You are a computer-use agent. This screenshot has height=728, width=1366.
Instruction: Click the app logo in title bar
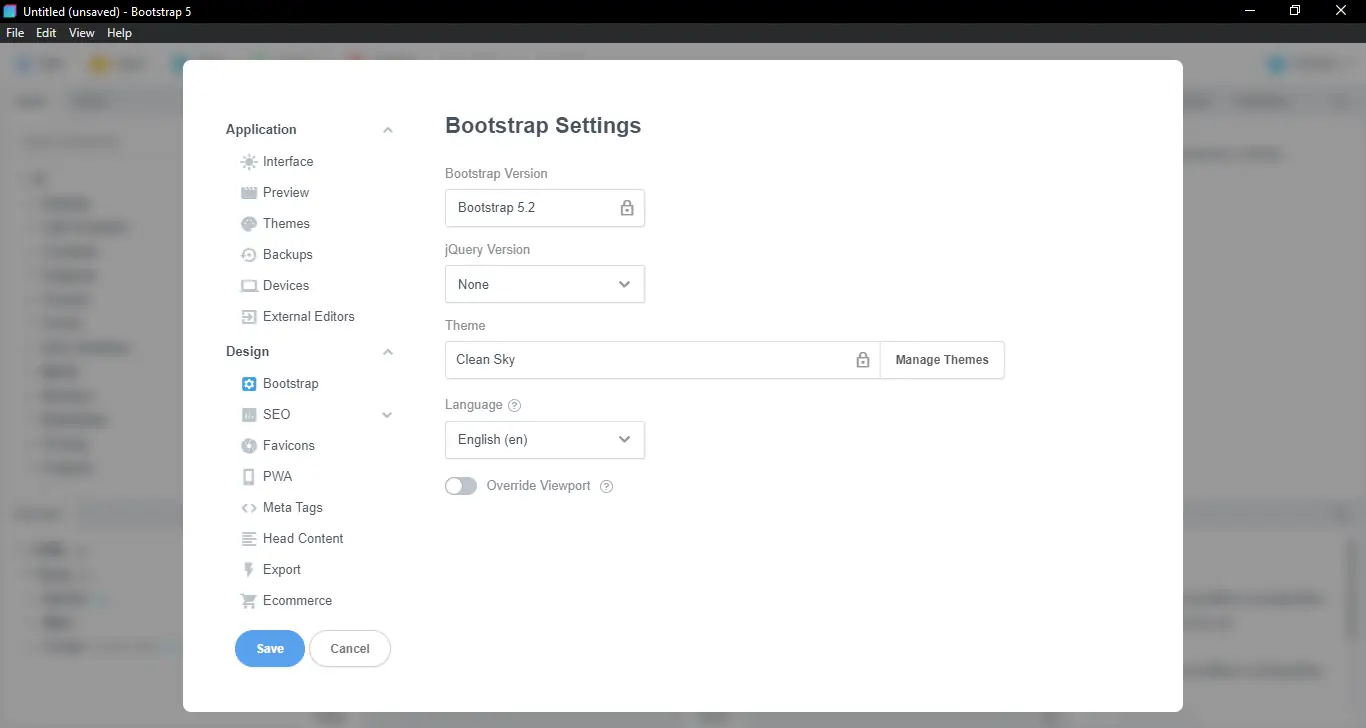(10, 10)
